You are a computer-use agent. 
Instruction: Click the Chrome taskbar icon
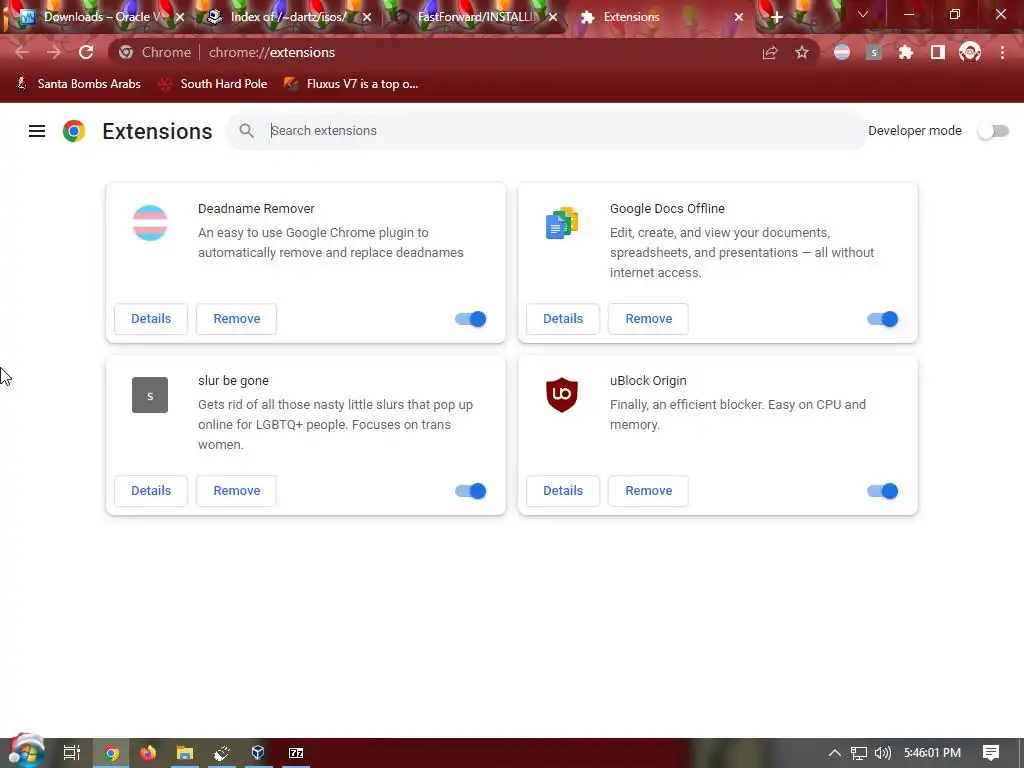click(112, 753)
